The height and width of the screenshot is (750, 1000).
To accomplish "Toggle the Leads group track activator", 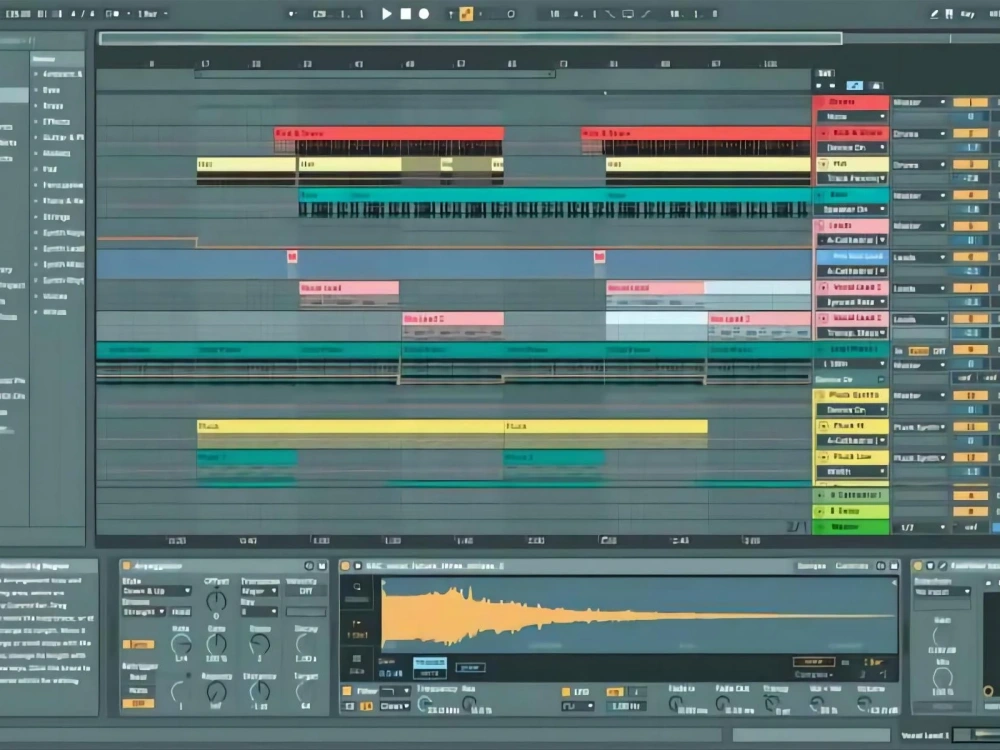I will coord(970,226).
